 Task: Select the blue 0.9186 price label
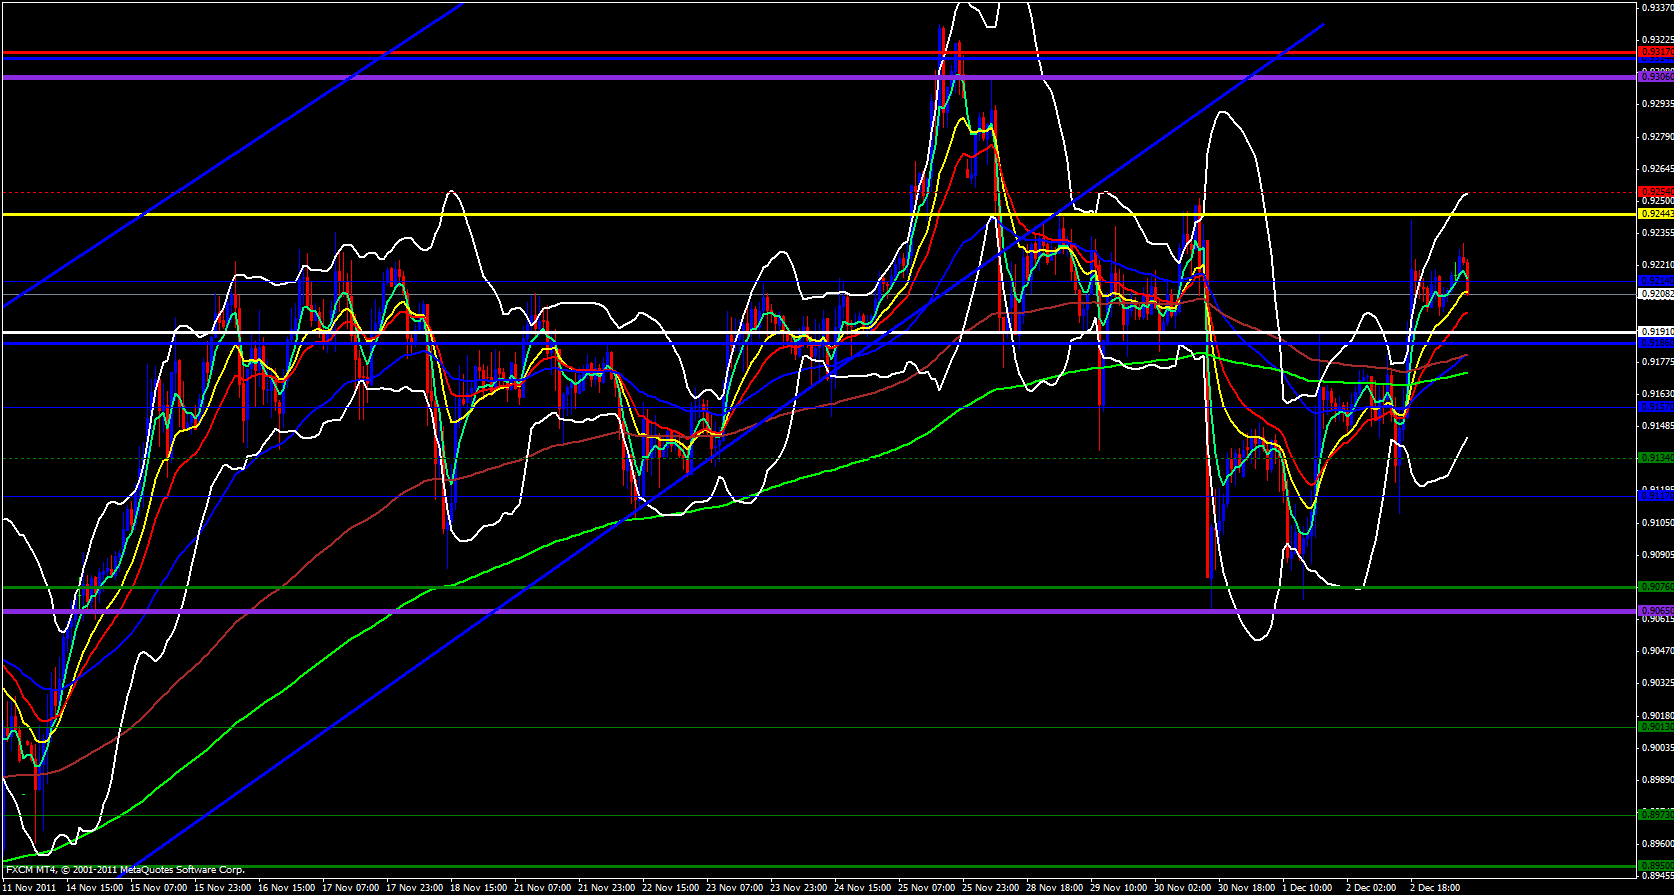tap(1655, 343)
